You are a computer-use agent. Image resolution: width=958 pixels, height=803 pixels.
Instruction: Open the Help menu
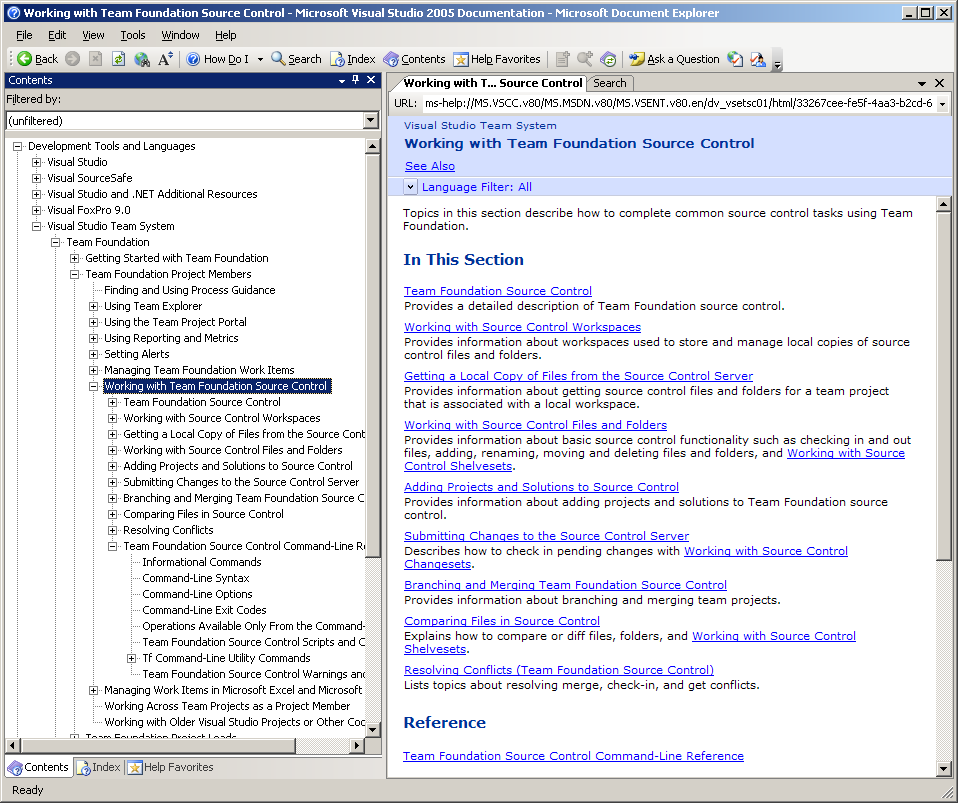pyautogui.click(x=225, y=35)
